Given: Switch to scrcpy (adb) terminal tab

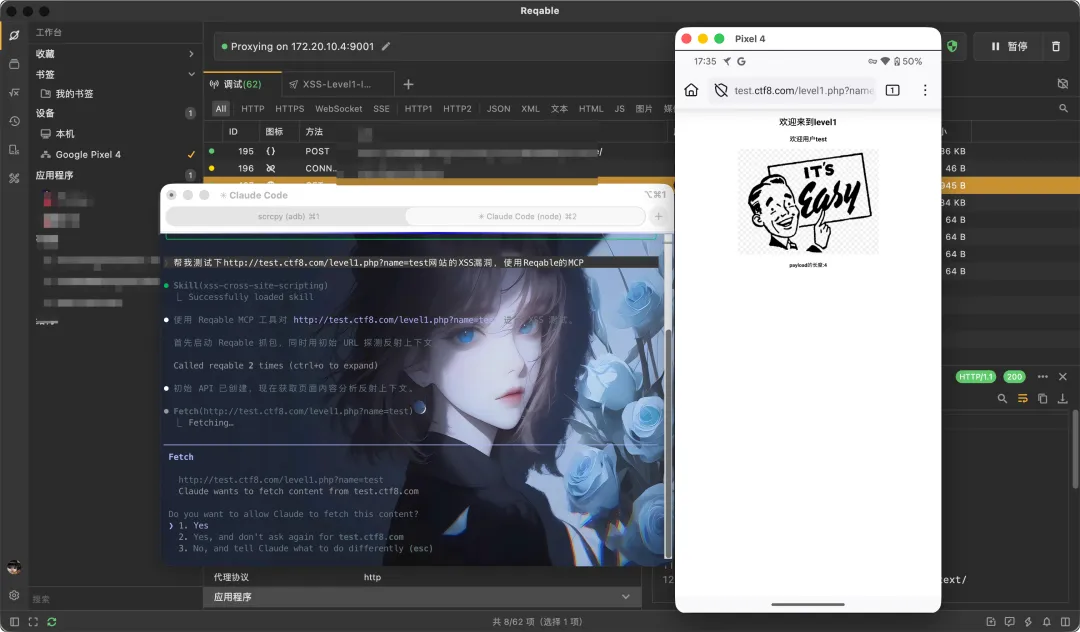Looking at the screenshot, I should [287, 216].
